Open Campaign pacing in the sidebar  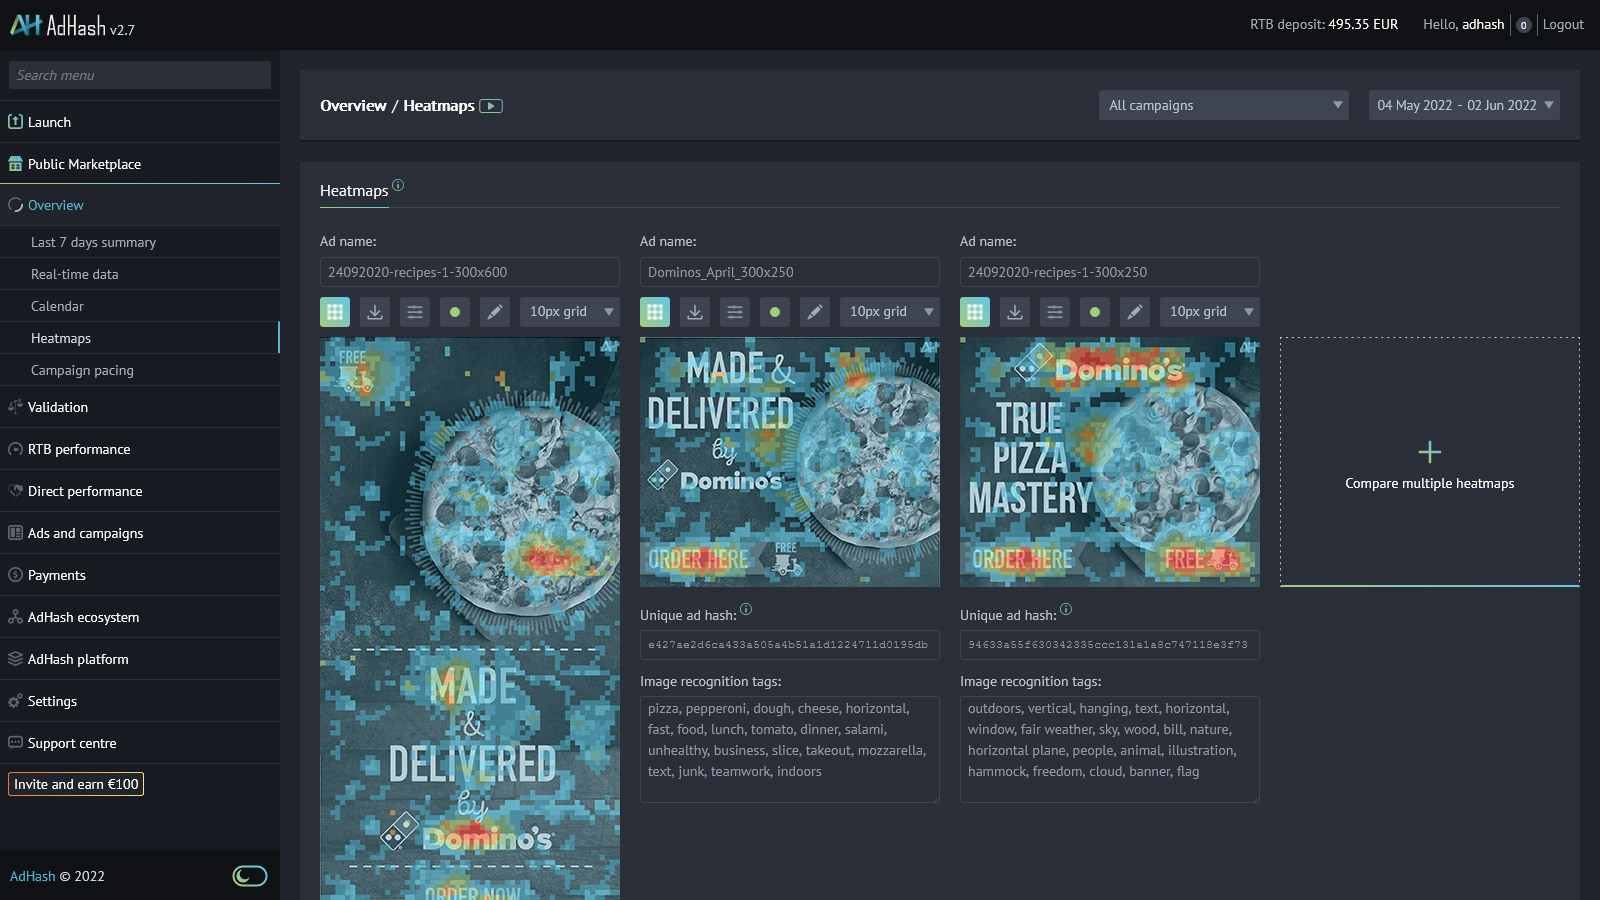(82, 370)
